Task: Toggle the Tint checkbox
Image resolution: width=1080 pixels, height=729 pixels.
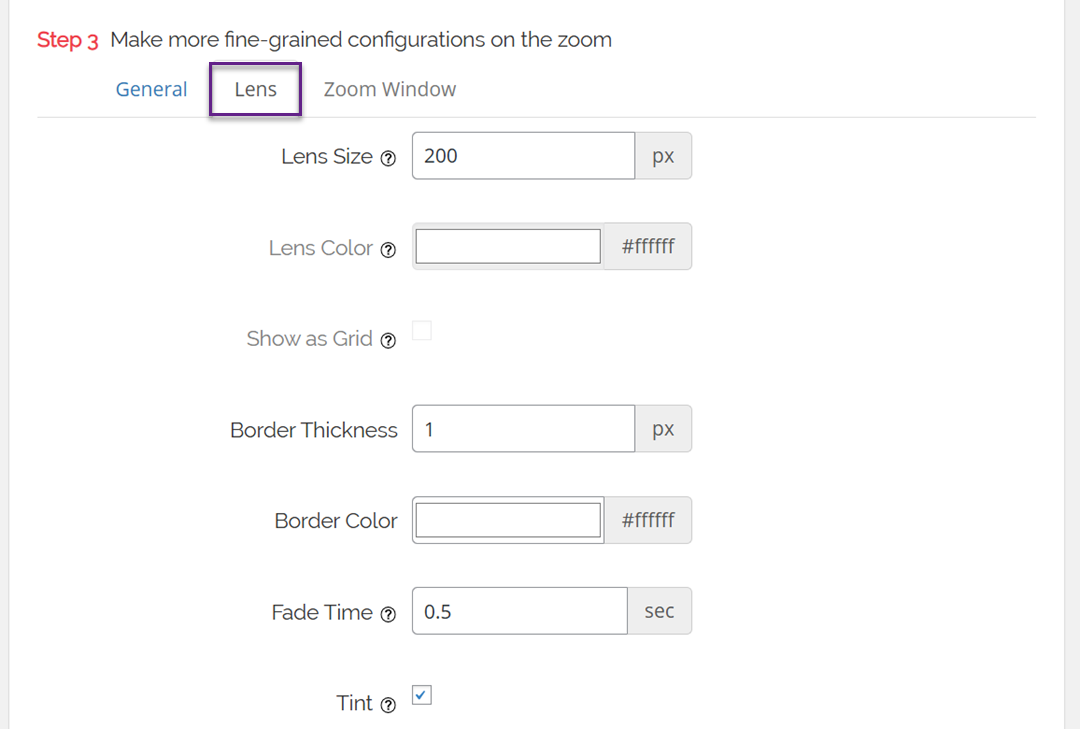Action: [x=422, y=695]
